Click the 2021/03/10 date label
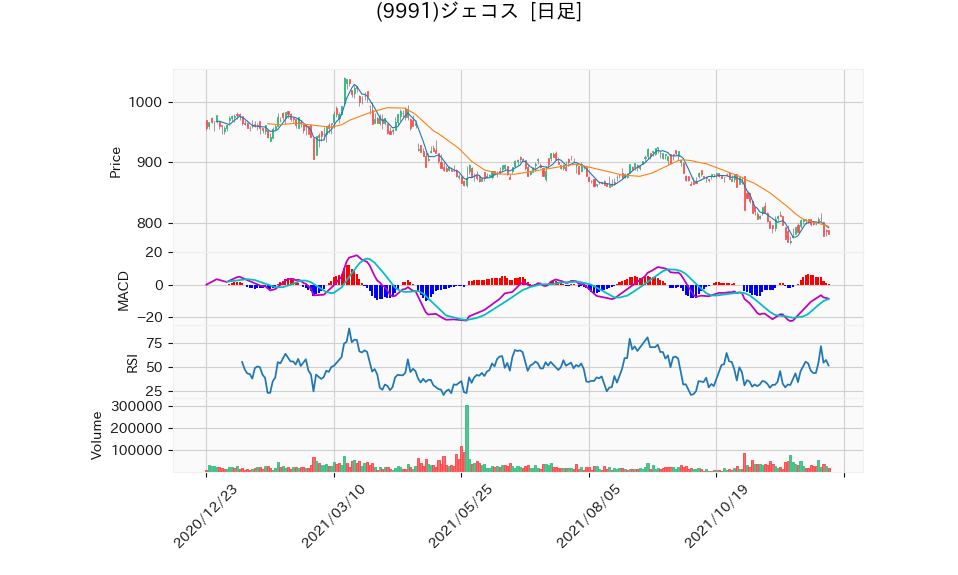Viewport: 958px width, 575px height. pos(333,516)
